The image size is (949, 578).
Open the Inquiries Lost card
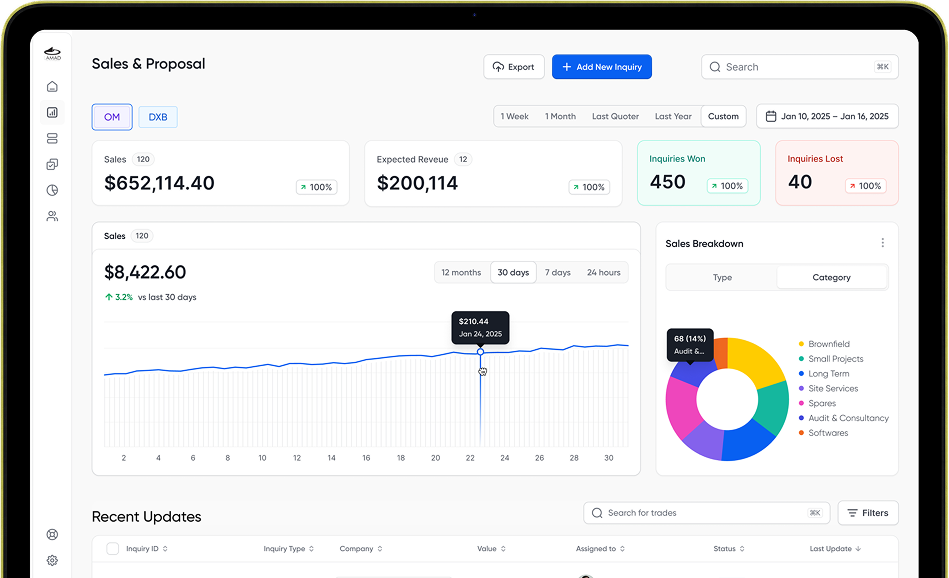(x=836, y=173)
